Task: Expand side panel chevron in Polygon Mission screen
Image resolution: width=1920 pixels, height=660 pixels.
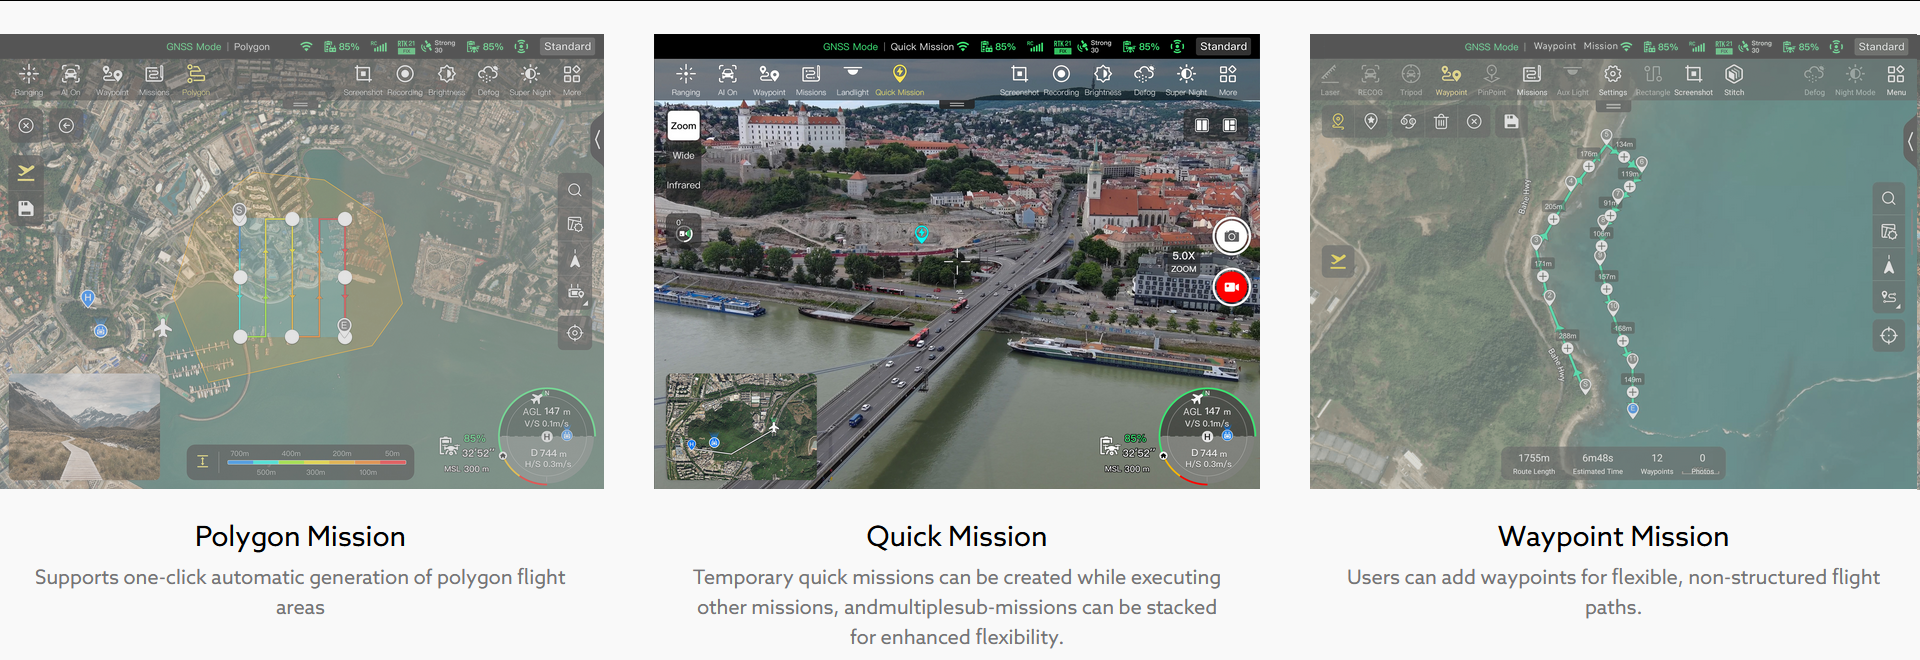Action: click(597, 140)
